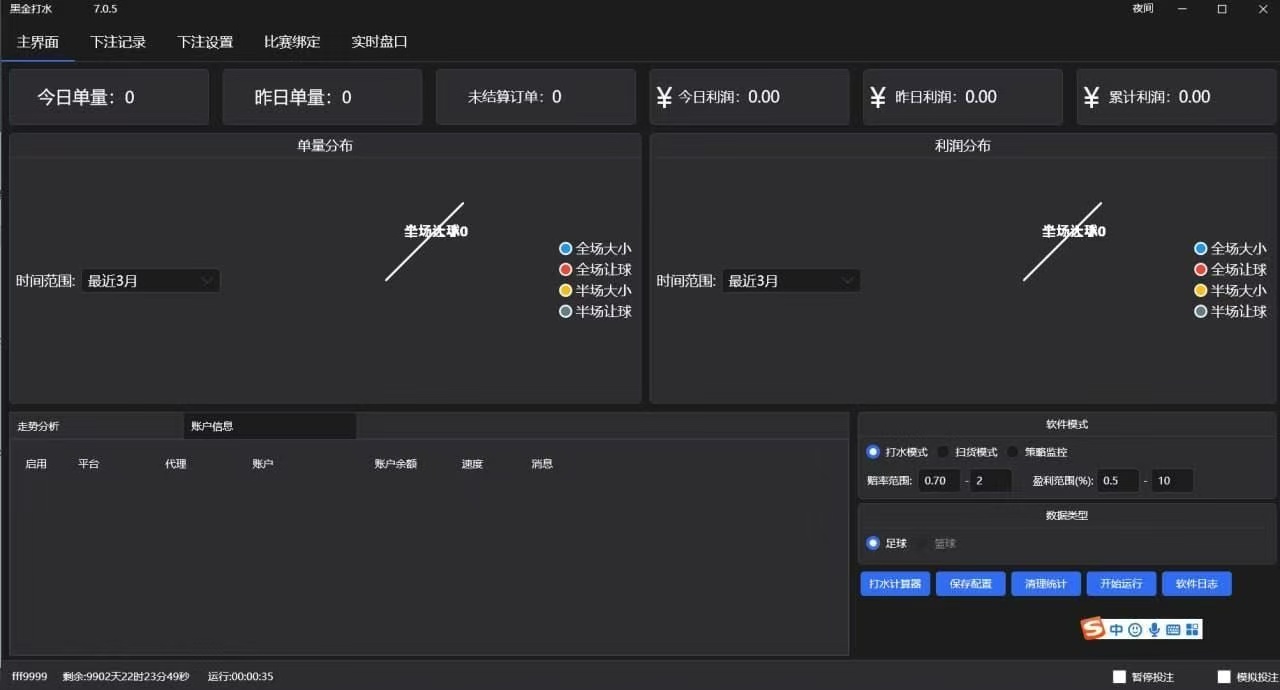Screen dimensions: 1280x690
Task: Switch to the 下注设置 tab
Action: [205, 42]
